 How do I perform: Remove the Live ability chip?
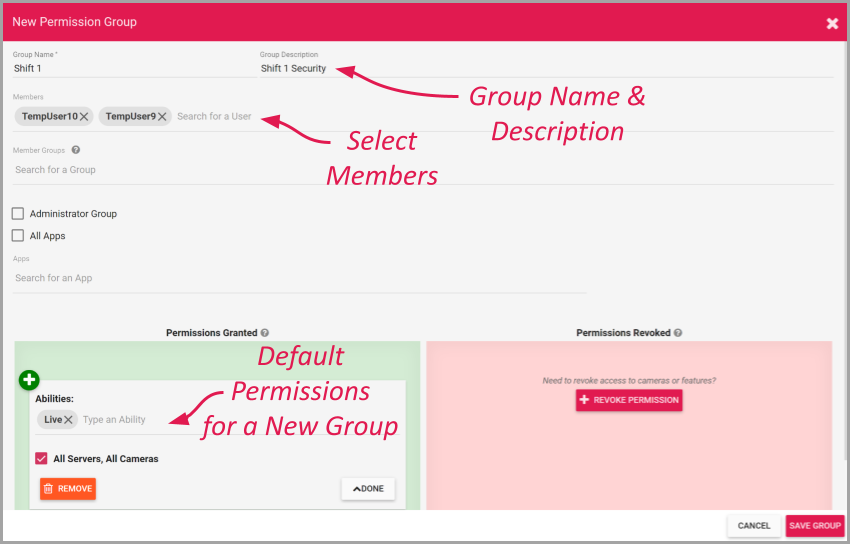tap(68, 419)
